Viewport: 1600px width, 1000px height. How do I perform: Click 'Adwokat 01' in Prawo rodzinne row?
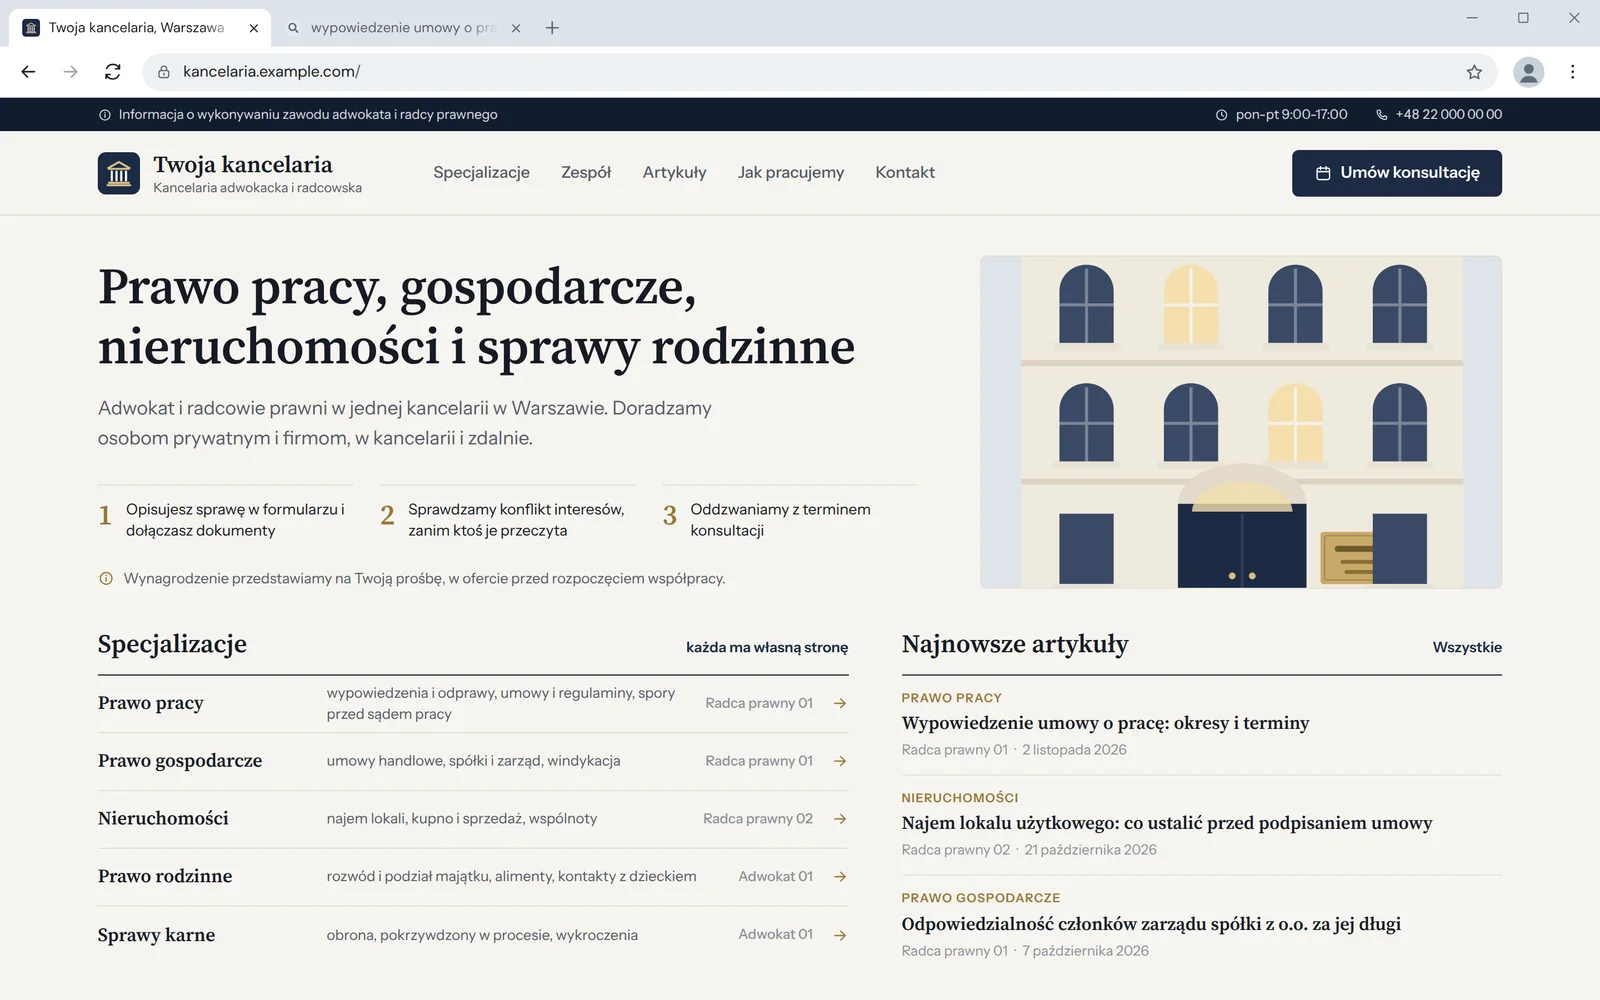click(x=776, y=876)
